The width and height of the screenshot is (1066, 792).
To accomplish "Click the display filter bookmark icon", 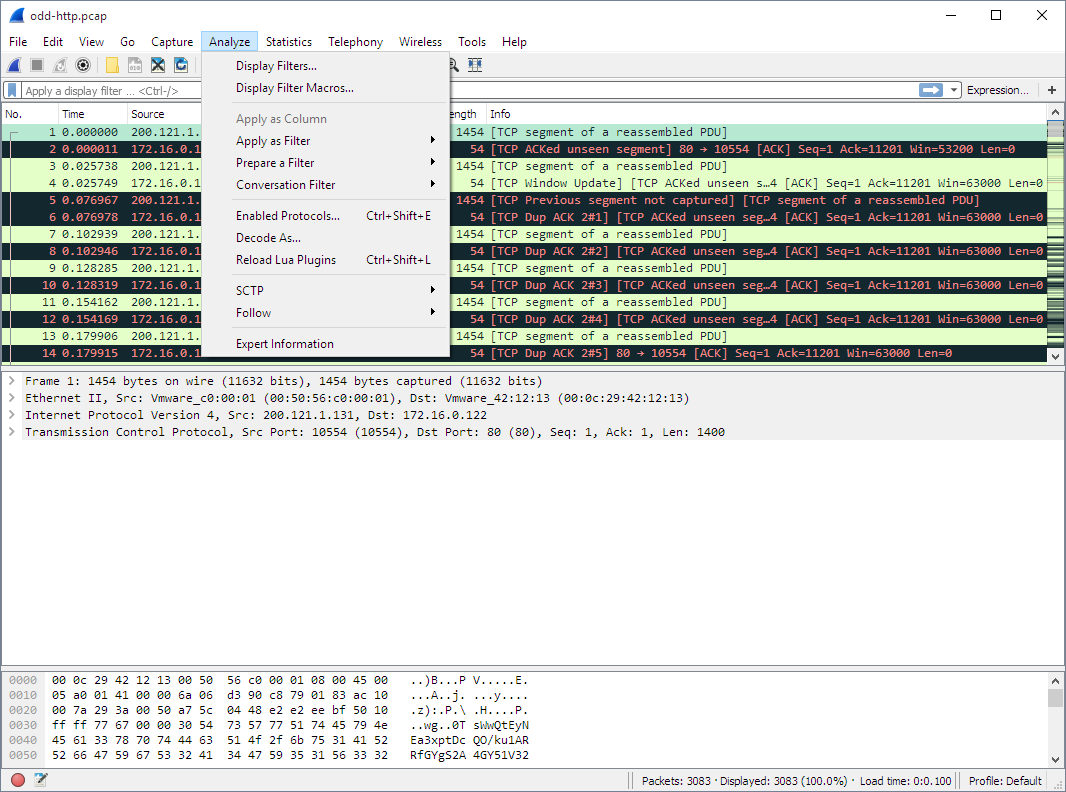I will tap(12, 90).
